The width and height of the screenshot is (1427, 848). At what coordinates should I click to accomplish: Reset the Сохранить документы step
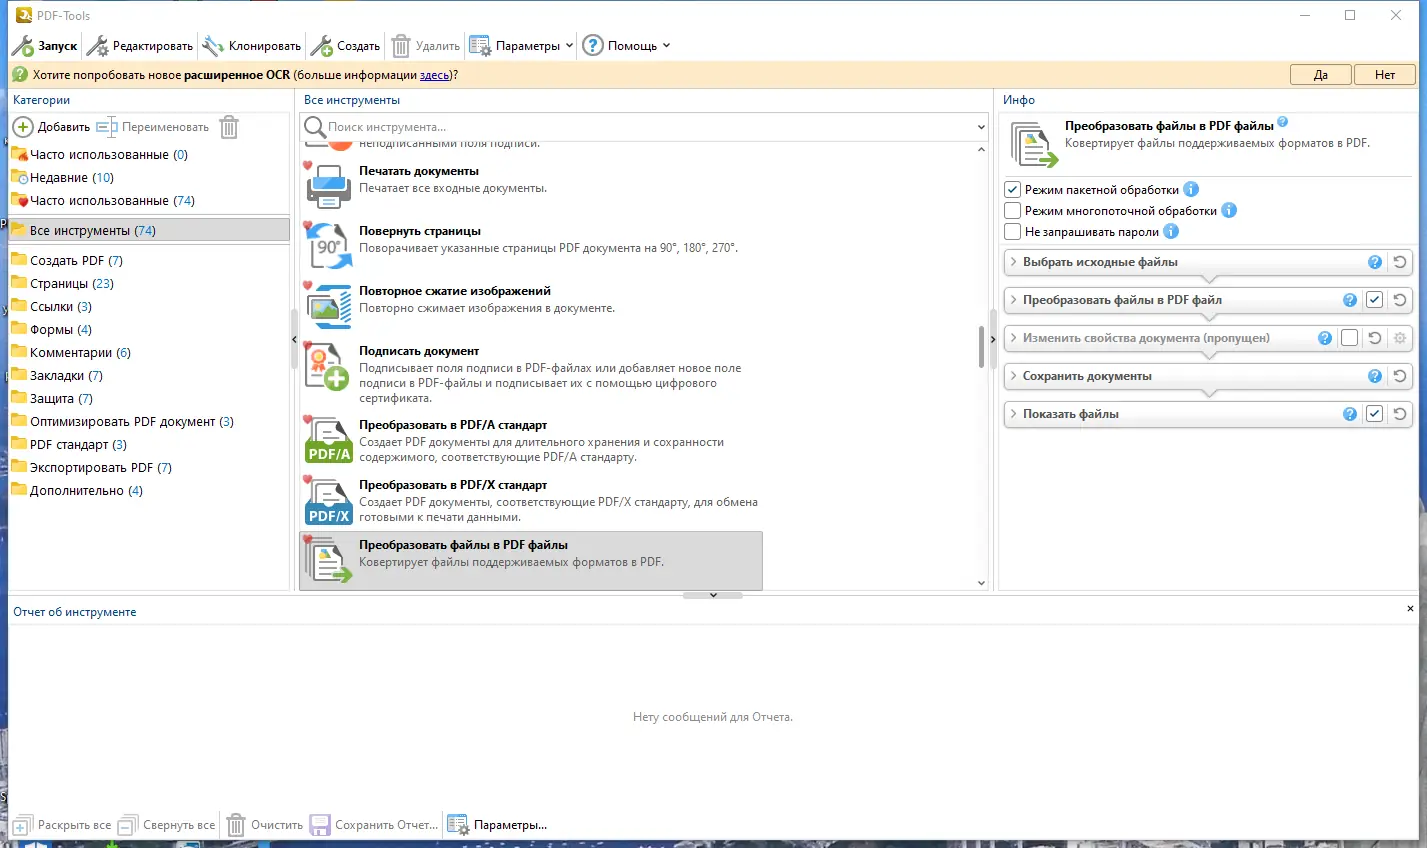pos(1400,376)
